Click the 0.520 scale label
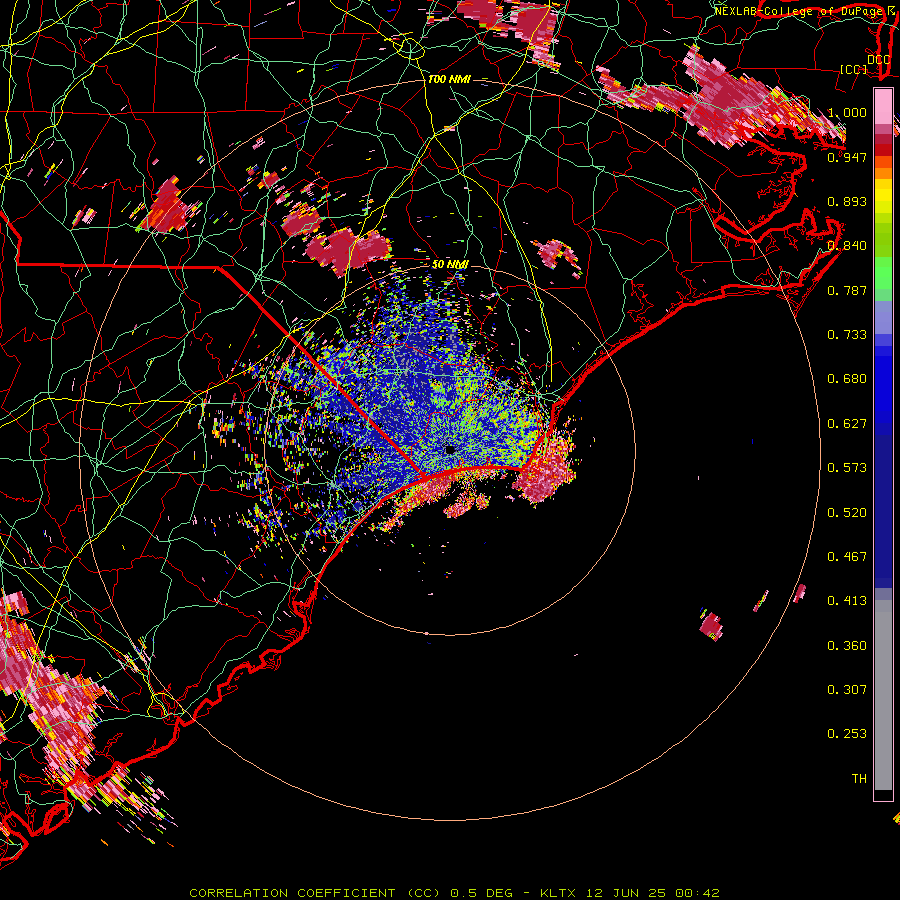This screenshot has height=900, width=900. click(x=847, y=513)
